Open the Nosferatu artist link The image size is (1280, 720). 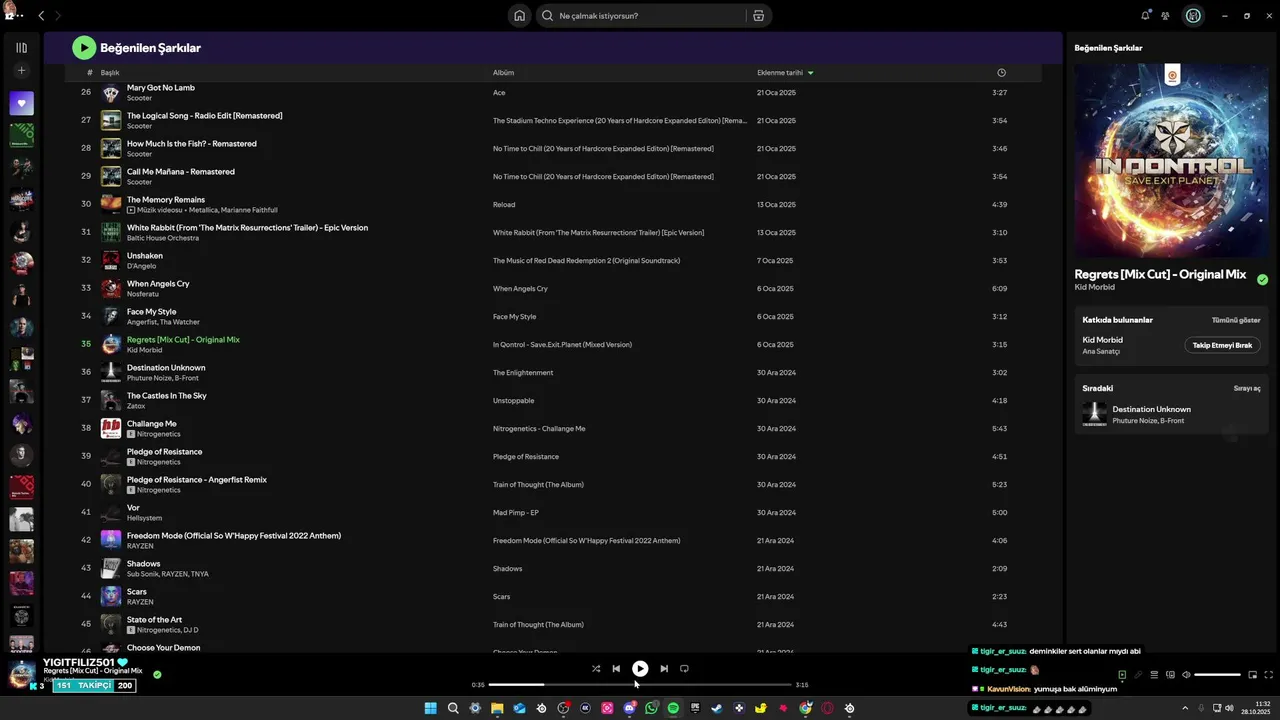144,294
